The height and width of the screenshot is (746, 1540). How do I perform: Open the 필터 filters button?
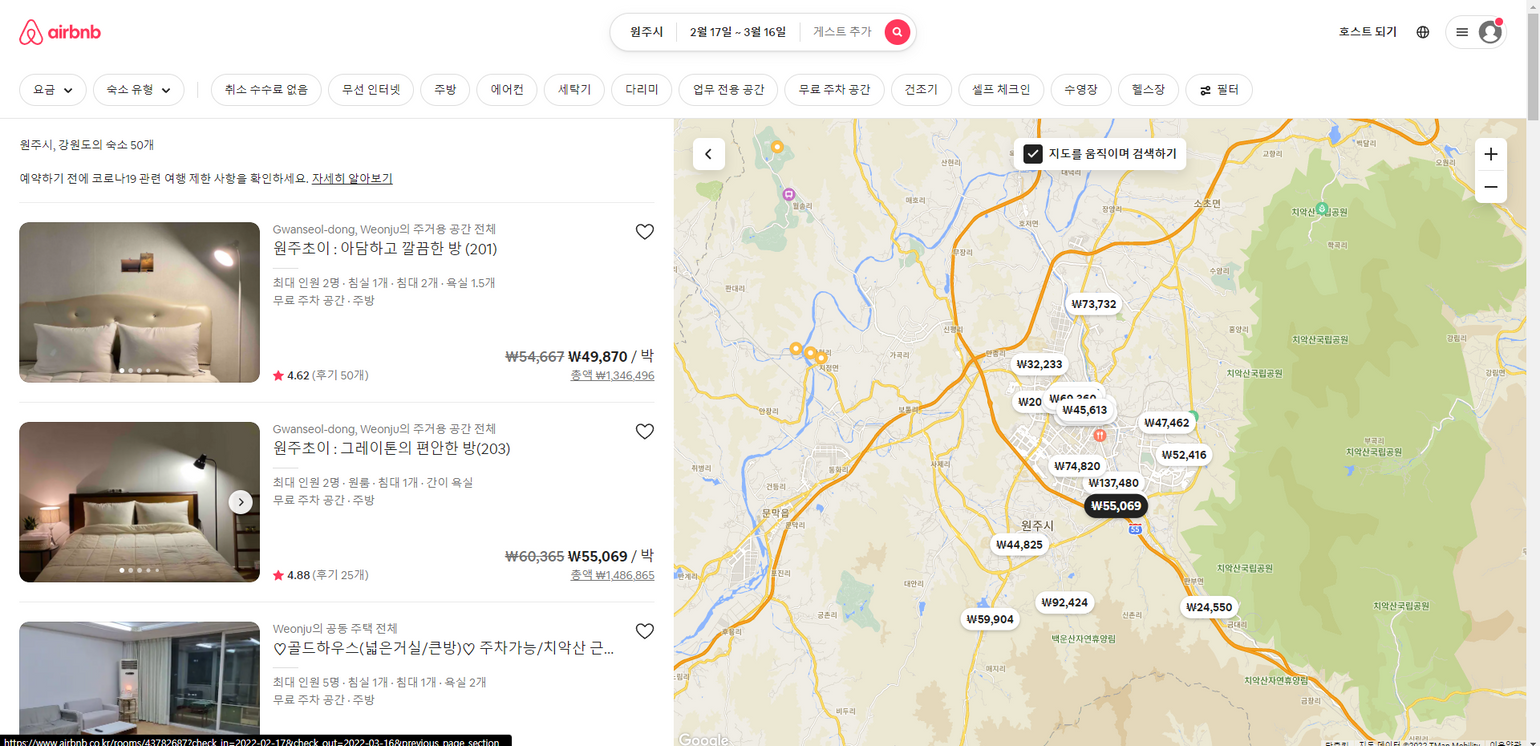pyautogui.click(x=1219, y=90)
